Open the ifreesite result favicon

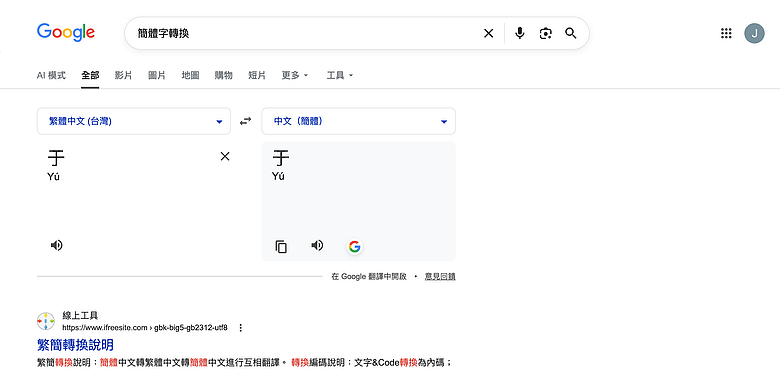click(46, 321)
